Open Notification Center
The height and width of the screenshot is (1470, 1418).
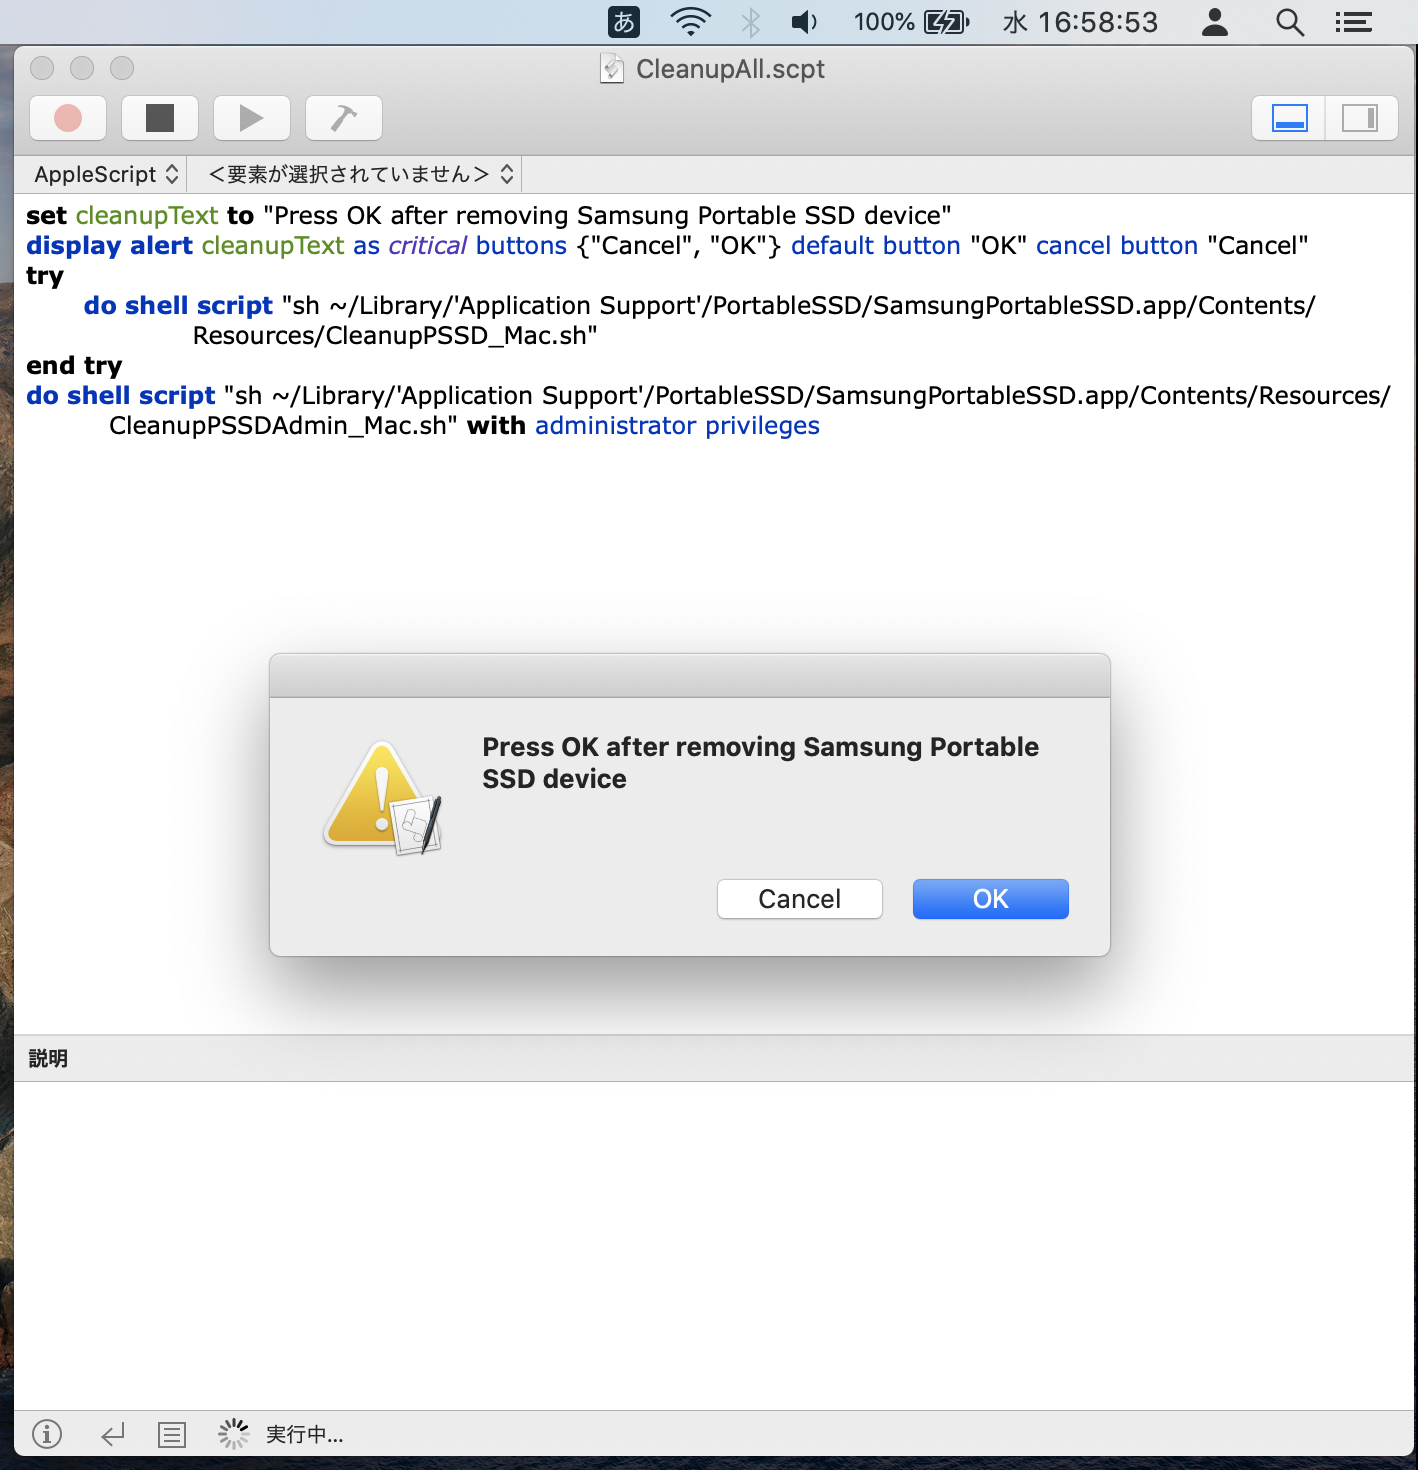pos(1353,22)
